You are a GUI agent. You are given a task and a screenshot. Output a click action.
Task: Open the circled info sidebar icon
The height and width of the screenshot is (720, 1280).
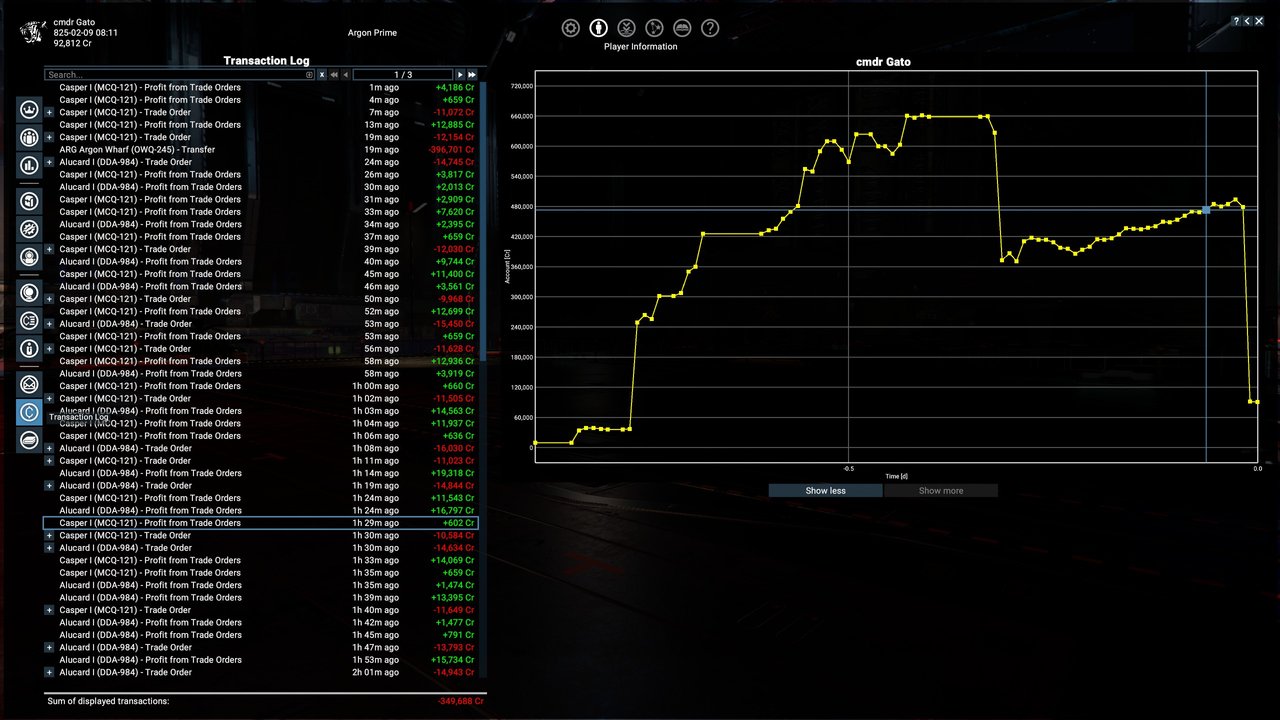click(29, 349)
